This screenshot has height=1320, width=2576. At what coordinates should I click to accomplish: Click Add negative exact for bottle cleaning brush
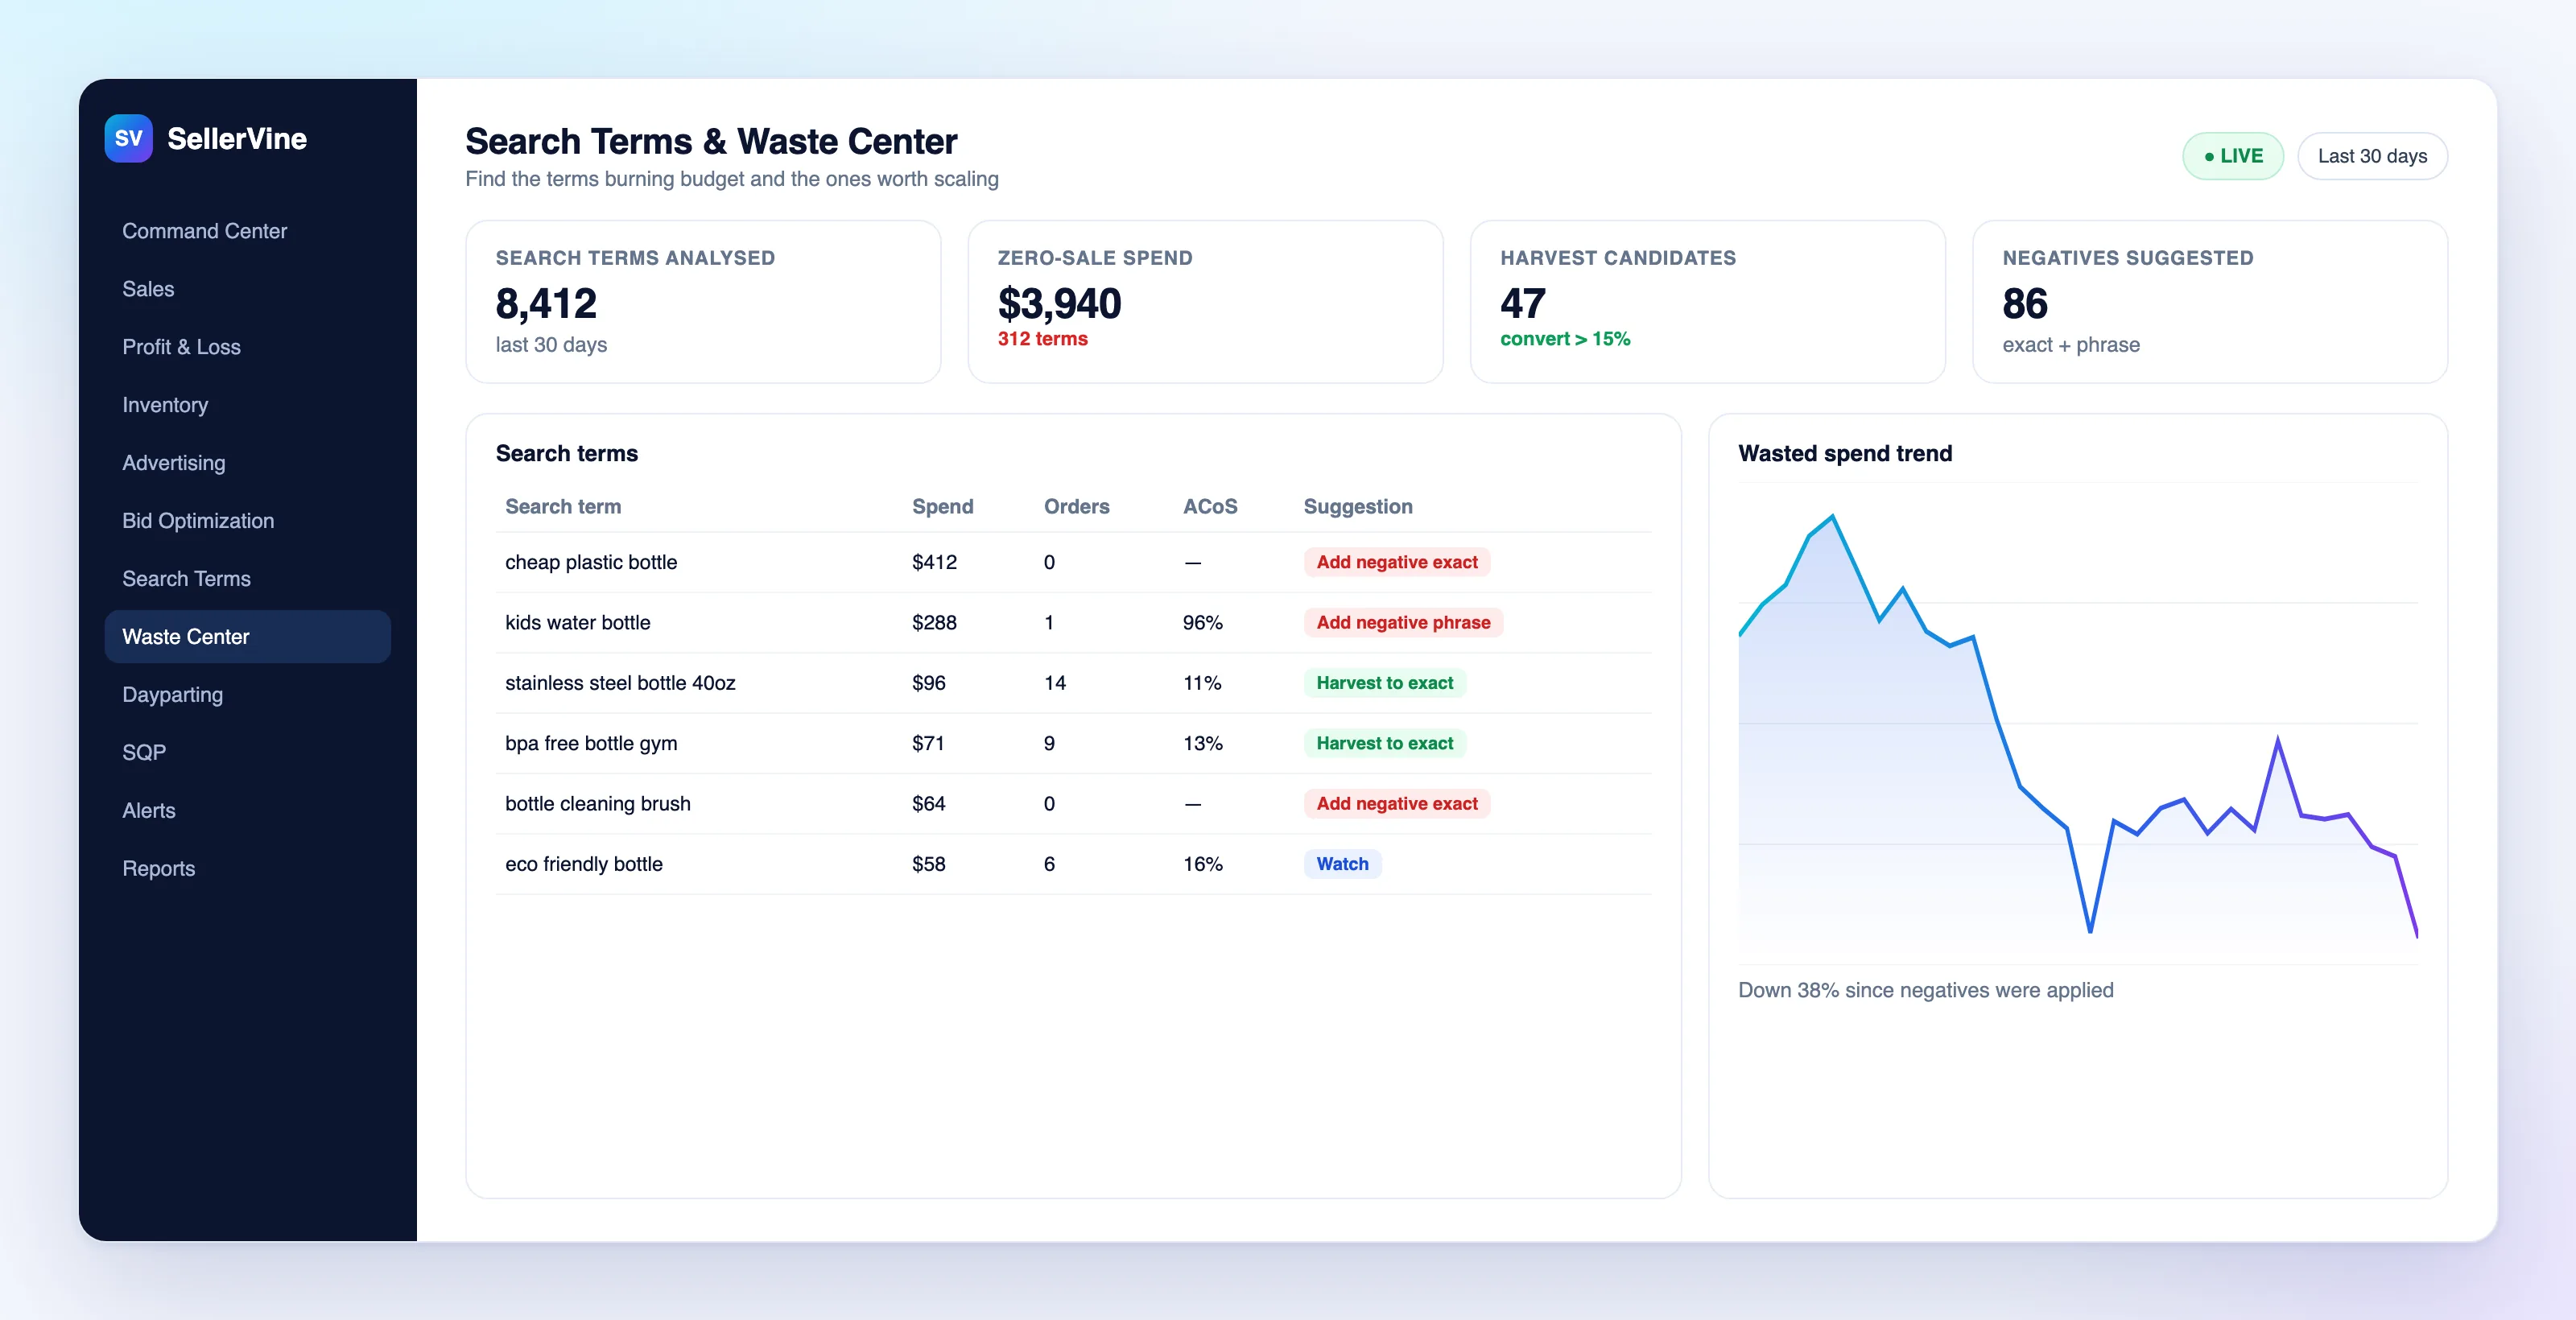click(x=1396, y=804)
